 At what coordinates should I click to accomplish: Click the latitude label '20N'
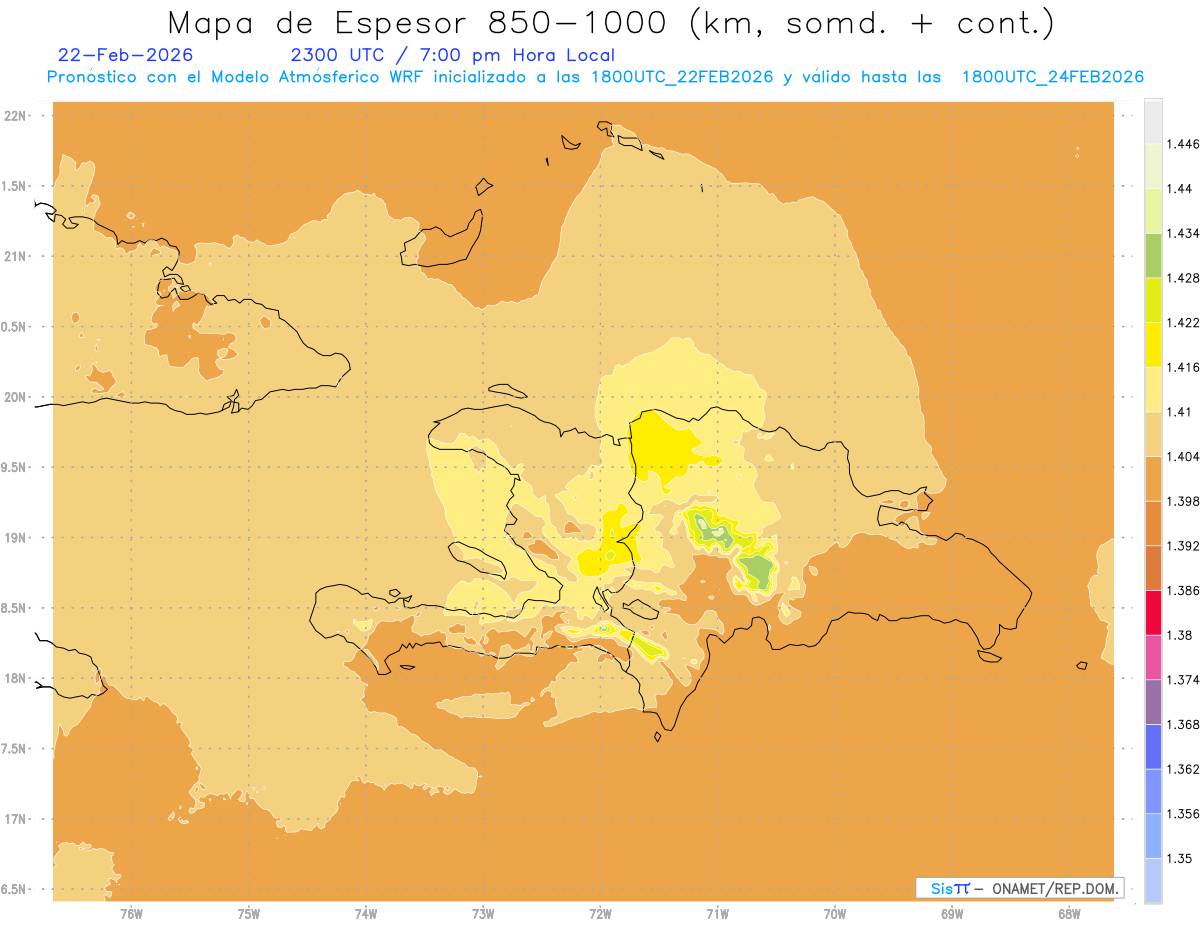[17, 397]
